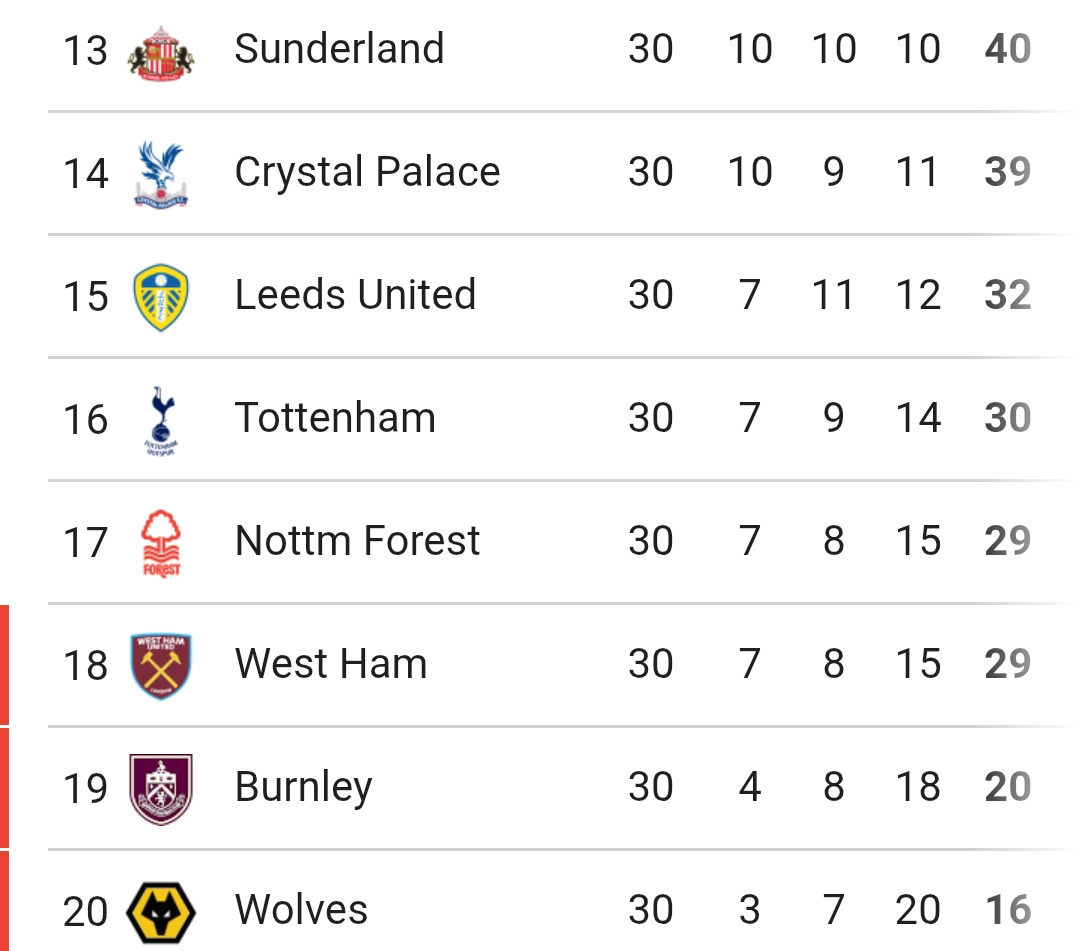Click the Leeds United shield crest
Viewport: 1080px width, 951px height.
pyautogui.click(x=160, y=297)
